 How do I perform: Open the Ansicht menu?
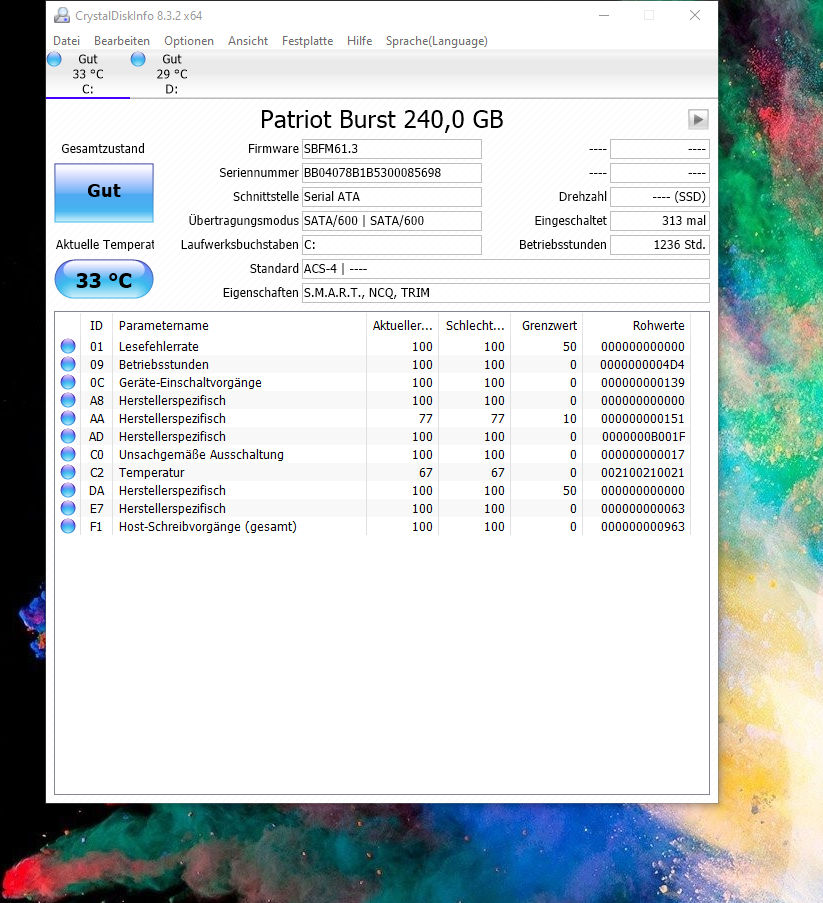248,41
